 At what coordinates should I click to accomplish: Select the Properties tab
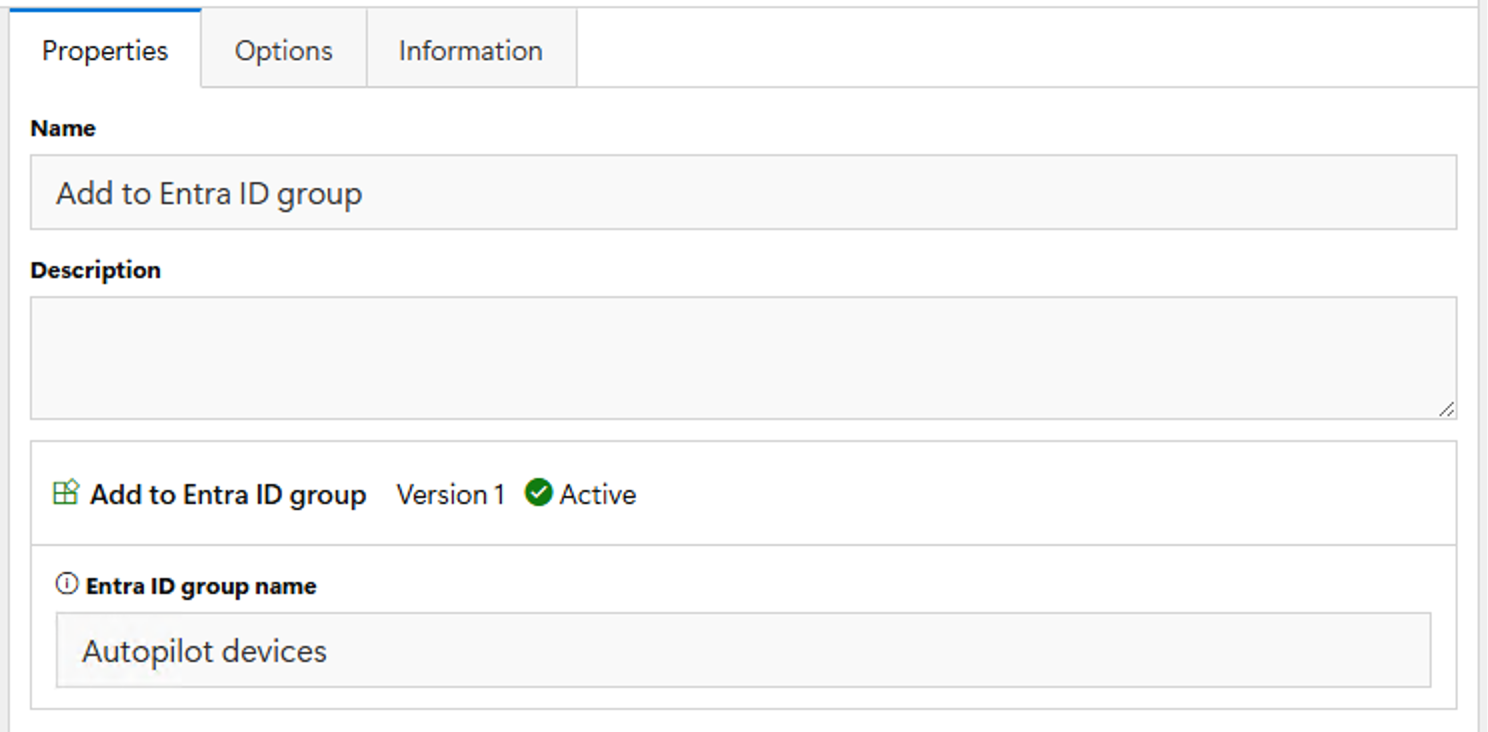pyautogui.click(x=105, y=50)
